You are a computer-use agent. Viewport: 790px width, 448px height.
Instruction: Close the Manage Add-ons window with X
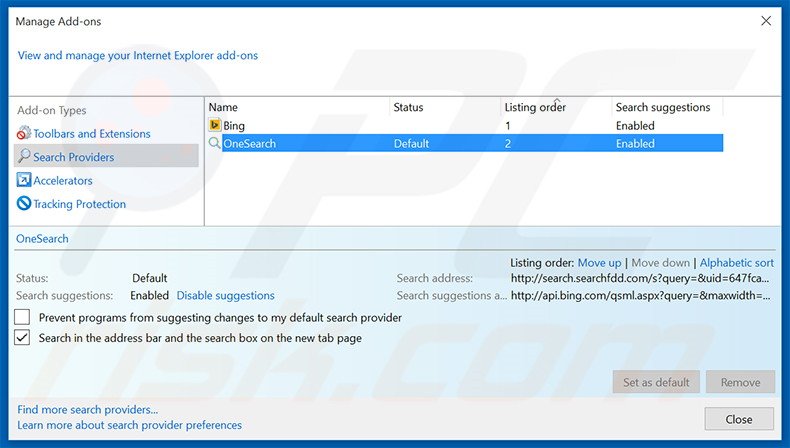click(766, 21)
